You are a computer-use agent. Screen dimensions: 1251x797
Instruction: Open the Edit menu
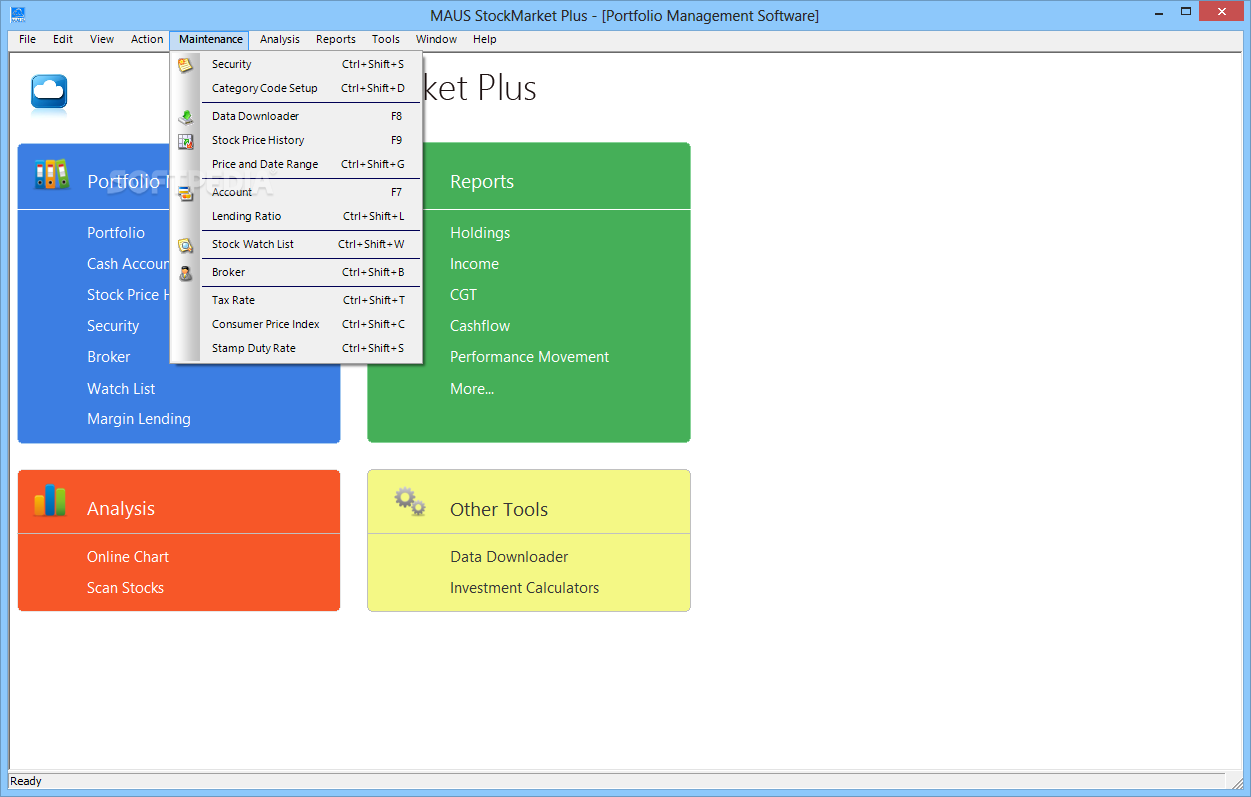63,40
